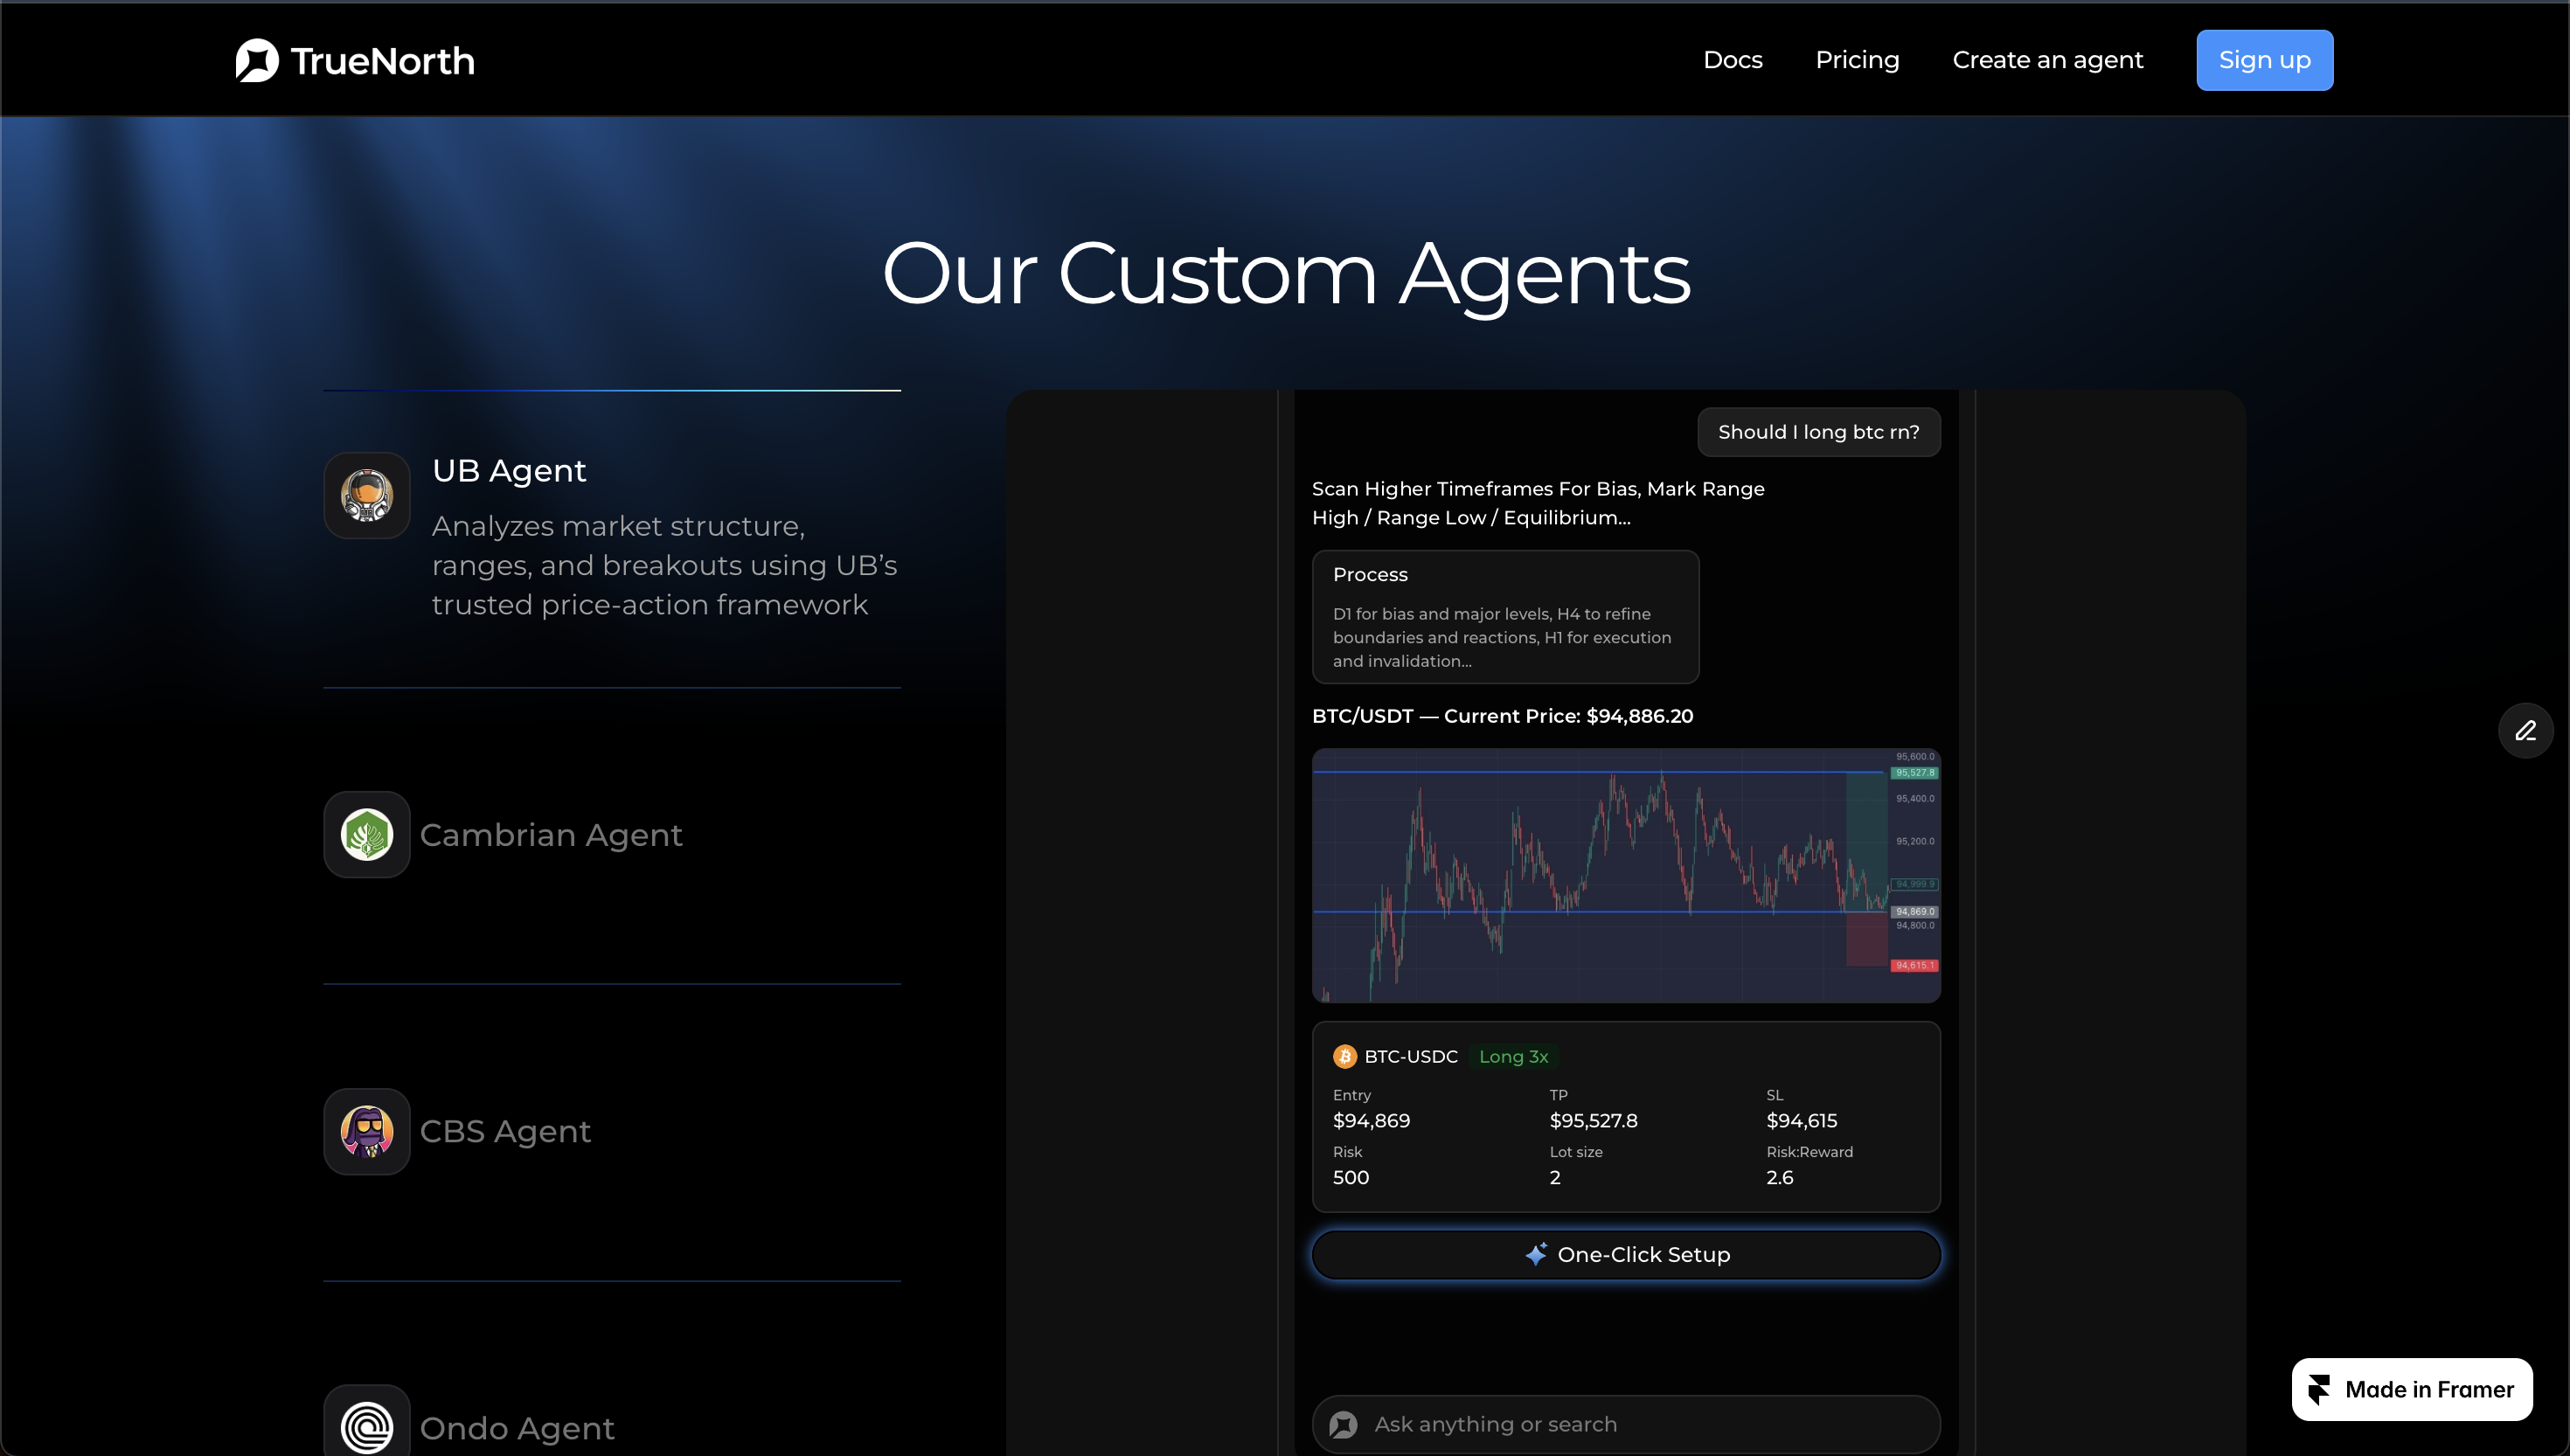Open the UB Agent tab title
Image resolution: width=2570 pixels, height=1456 pixels.
coord(508,470)
